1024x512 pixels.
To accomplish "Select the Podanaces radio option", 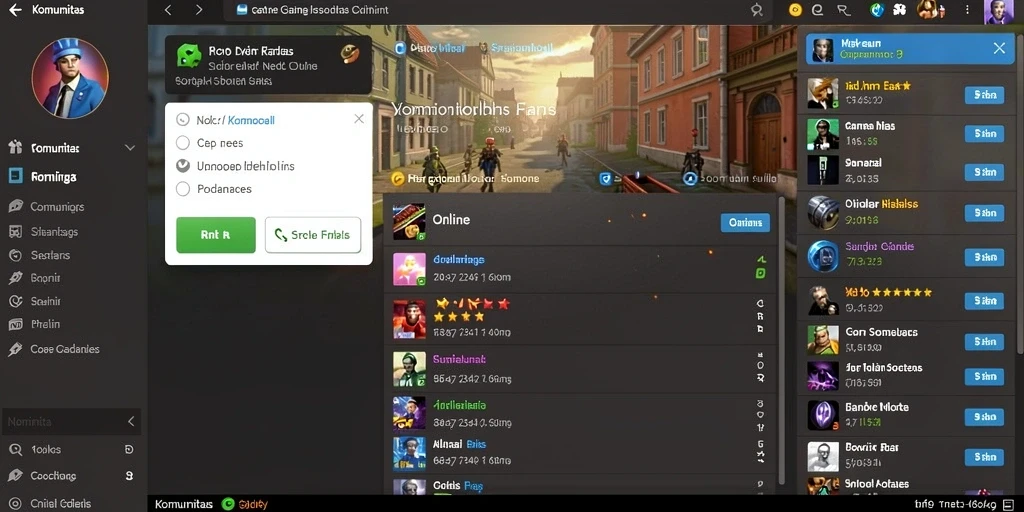I will (x=184, y=189).
